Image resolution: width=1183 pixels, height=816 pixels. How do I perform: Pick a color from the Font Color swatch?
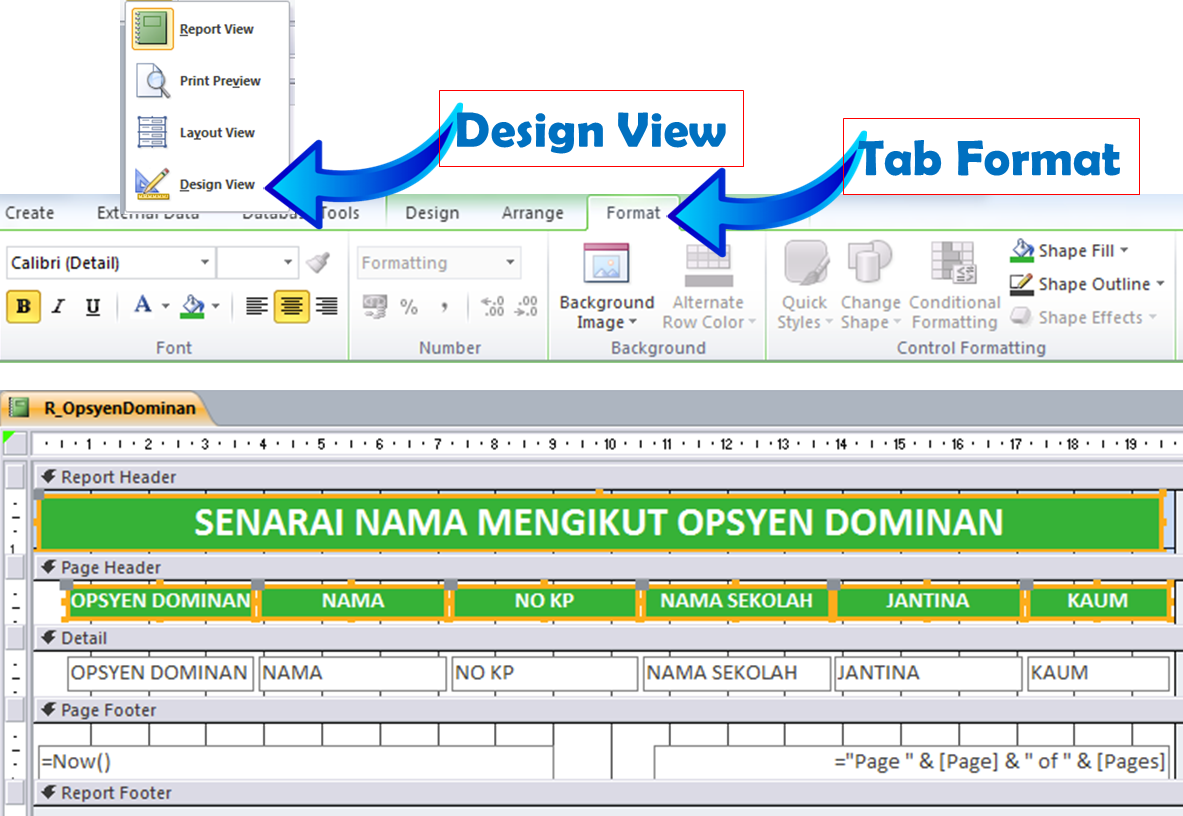[x=142, y=307]
